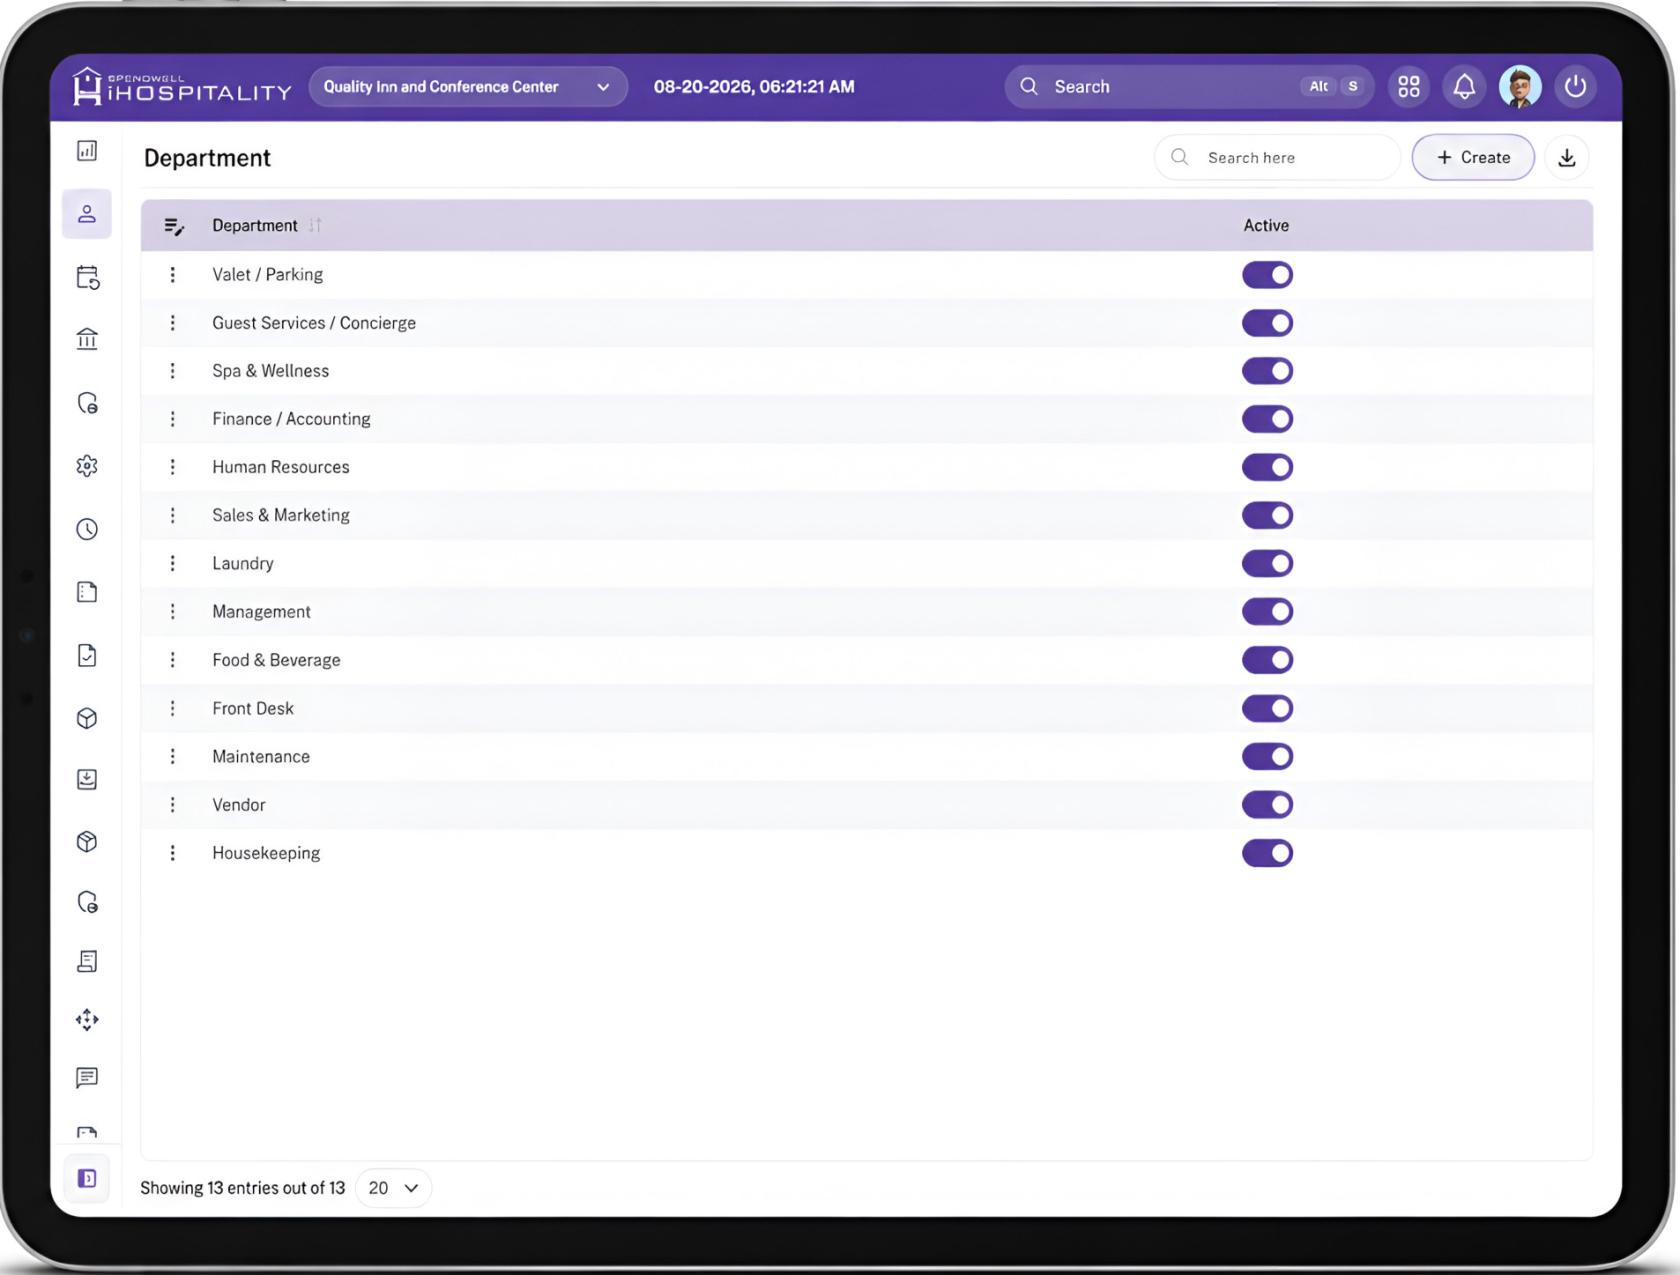1680x1275 pixels.
Task: Select the person icon in sidebar
Action: (x=87, y=214)
